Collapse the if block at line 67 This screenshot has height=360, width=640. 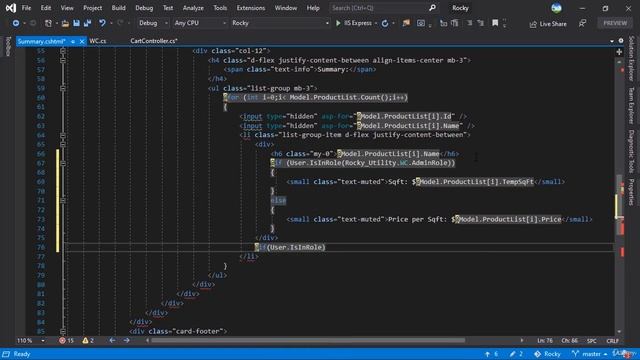point(62,163)
